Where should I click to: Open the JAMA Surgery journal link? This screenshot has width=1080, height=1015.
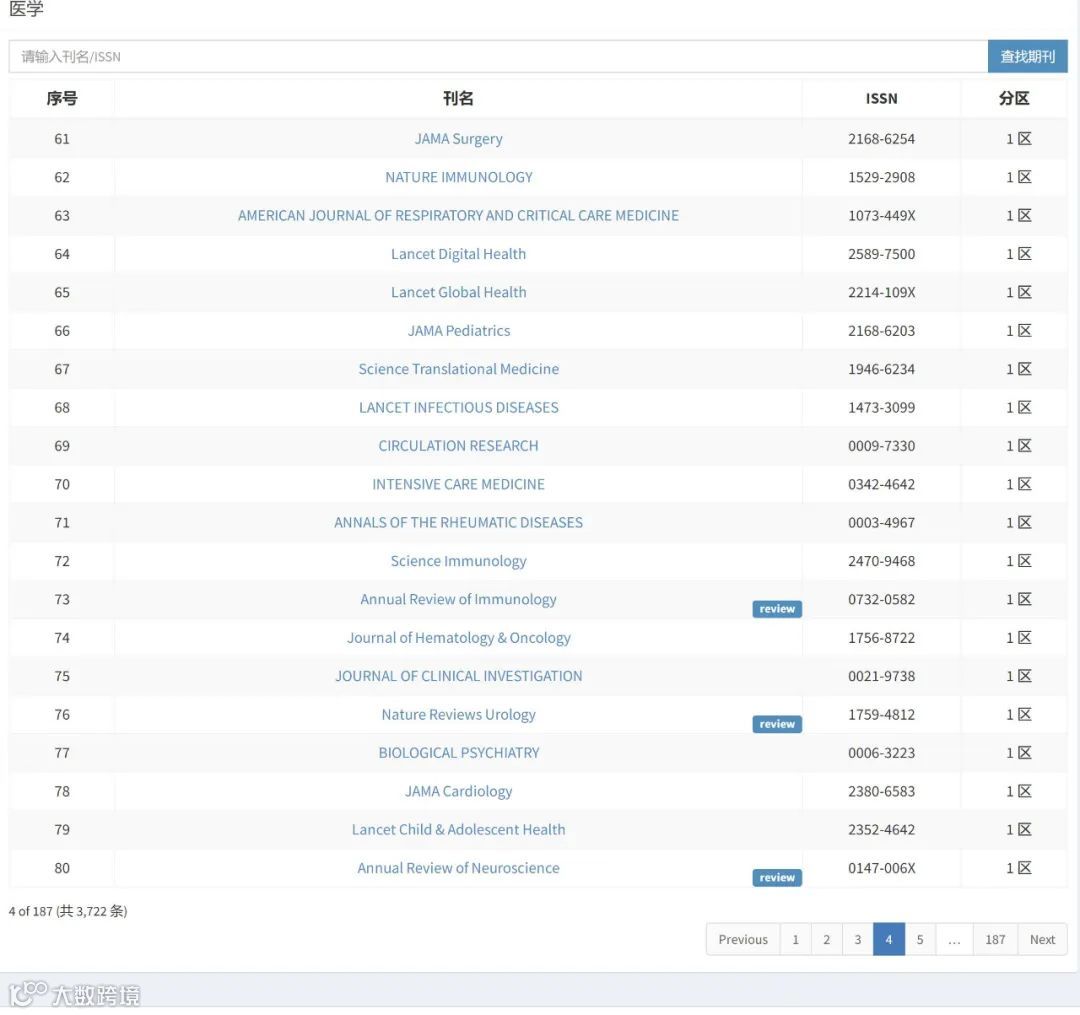[x=458, y=138]
